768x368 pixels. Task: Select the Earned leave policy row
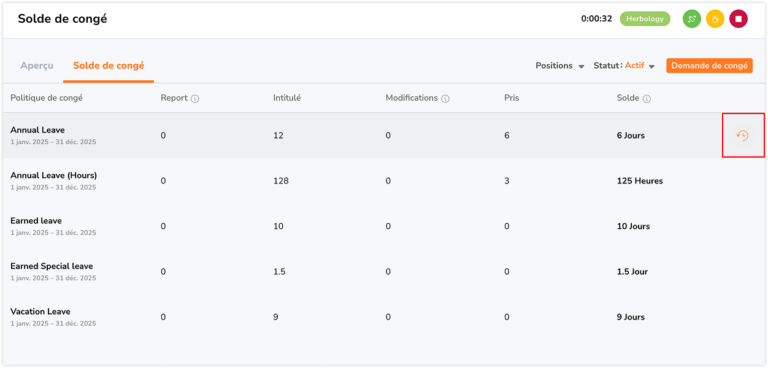(x=384, y=226)
